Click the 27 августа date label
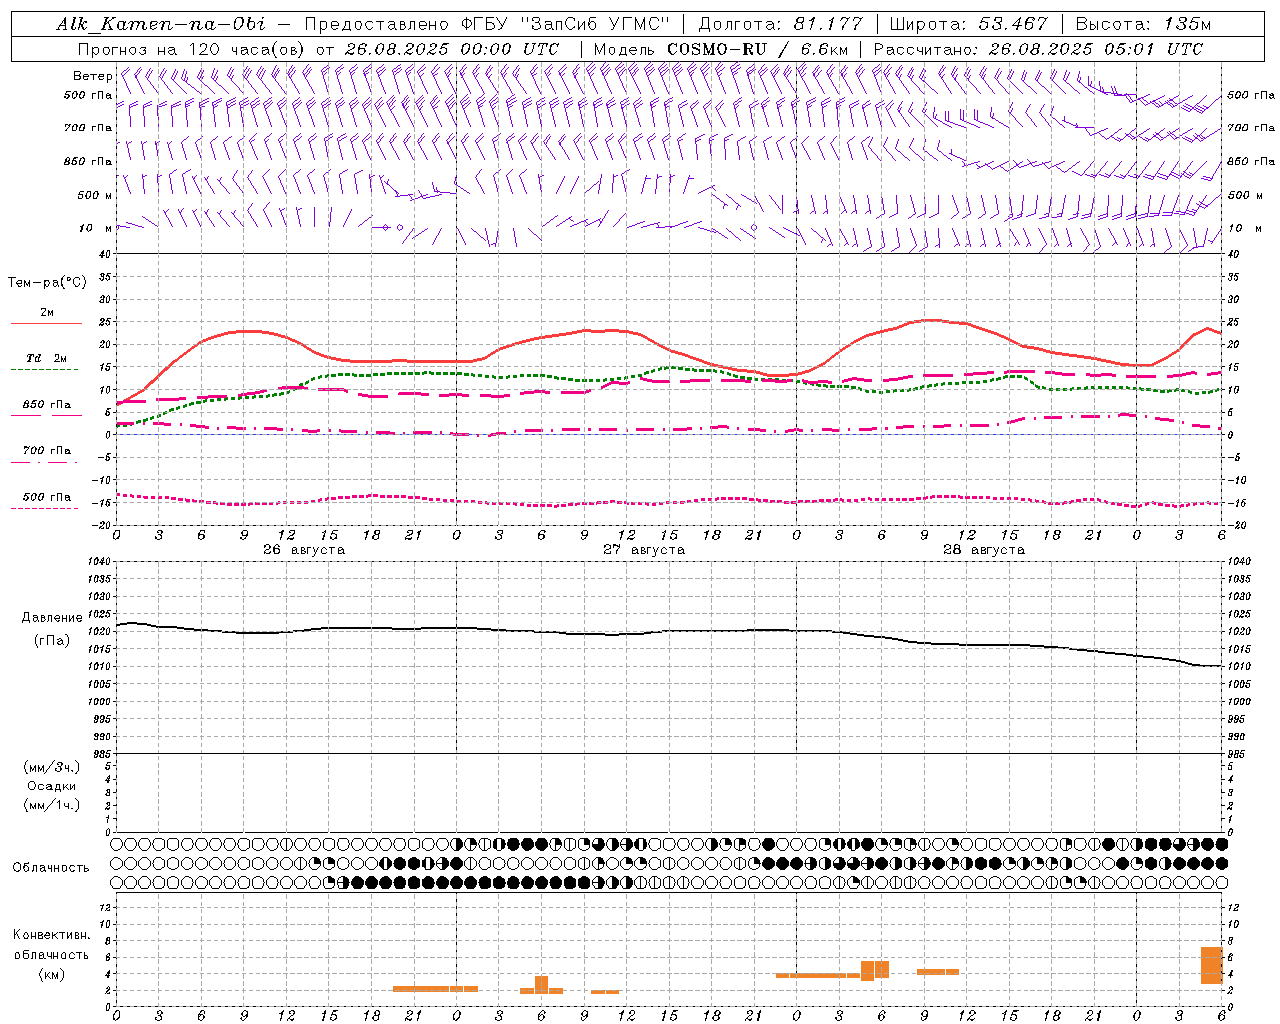This screenshot has width=1280, height=1024. [x=644, y=550]
